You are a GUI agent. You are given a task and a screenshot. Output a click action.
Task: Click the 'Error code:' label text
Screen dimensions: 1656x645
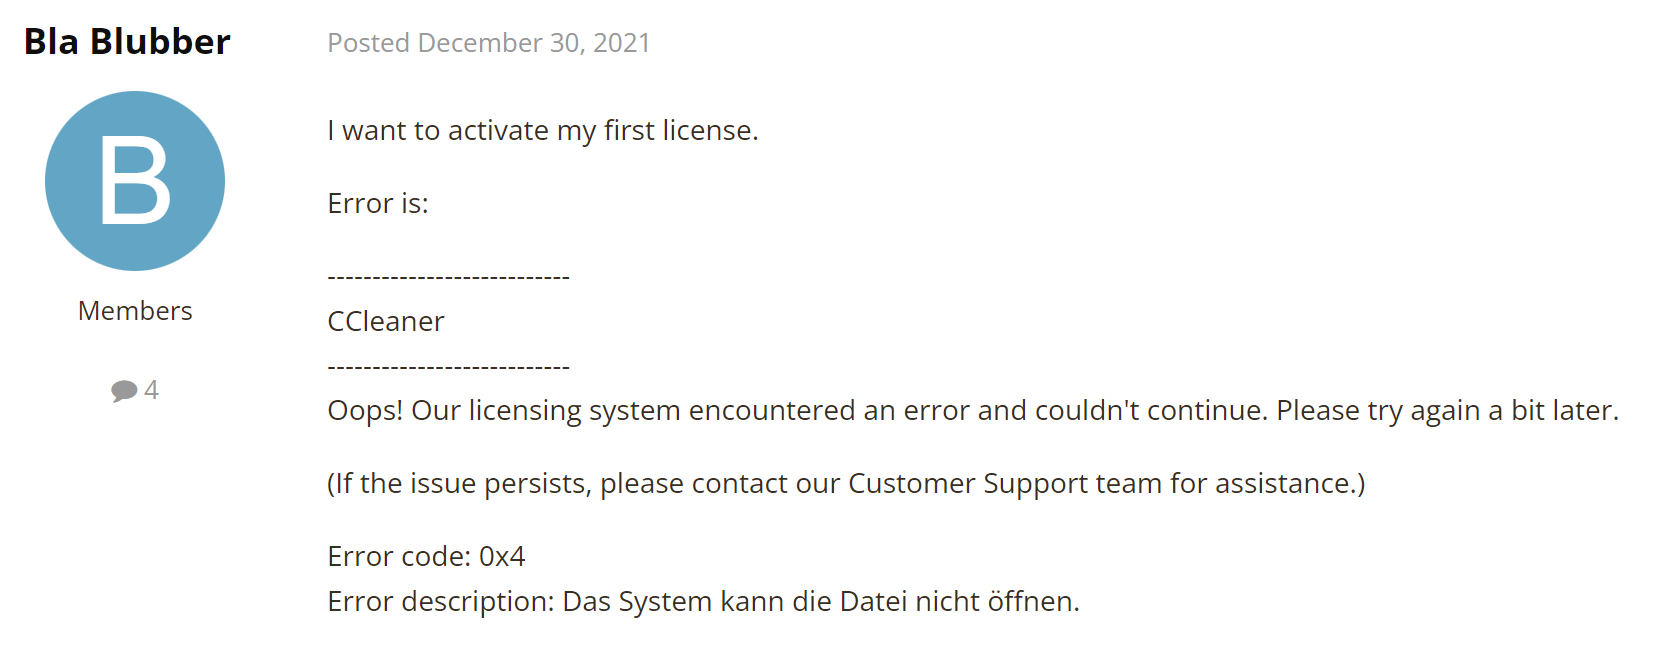click(x=399, y=557)
